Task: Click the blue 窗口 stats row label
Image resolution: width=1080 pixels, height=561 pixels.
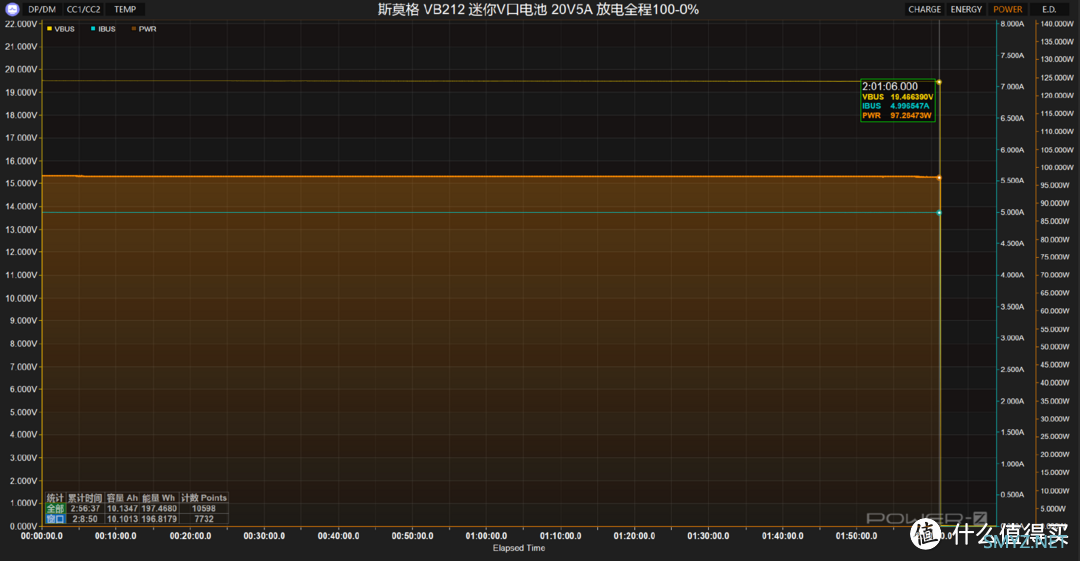Action: coord(55,519)
